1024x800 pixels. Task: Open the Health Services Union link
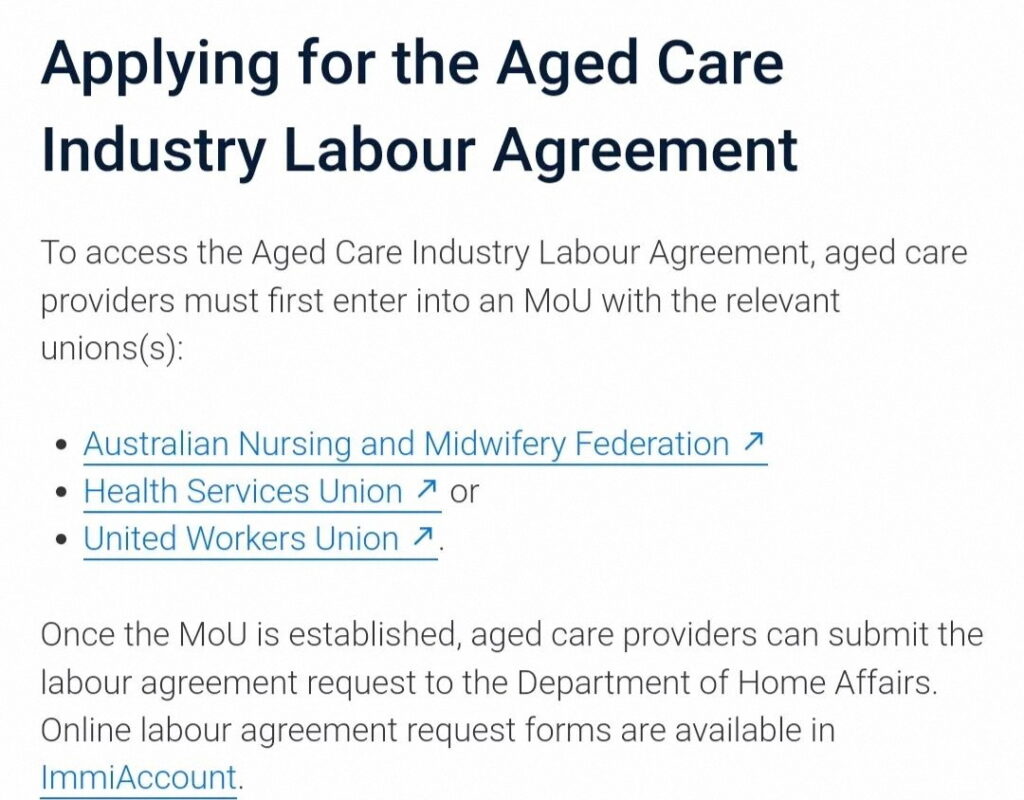pos(243,491)
